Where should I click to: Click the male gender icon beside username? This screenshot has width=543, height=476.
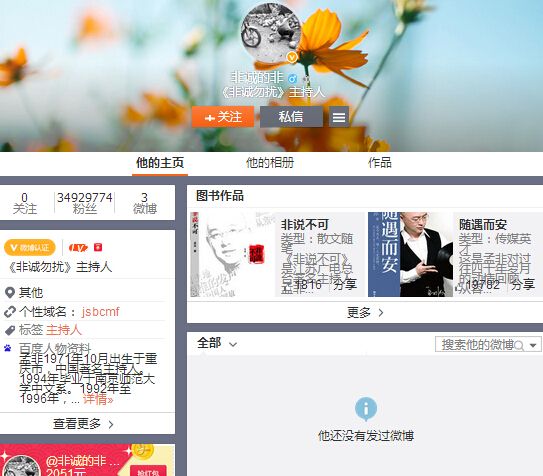[x=293, y=78]
